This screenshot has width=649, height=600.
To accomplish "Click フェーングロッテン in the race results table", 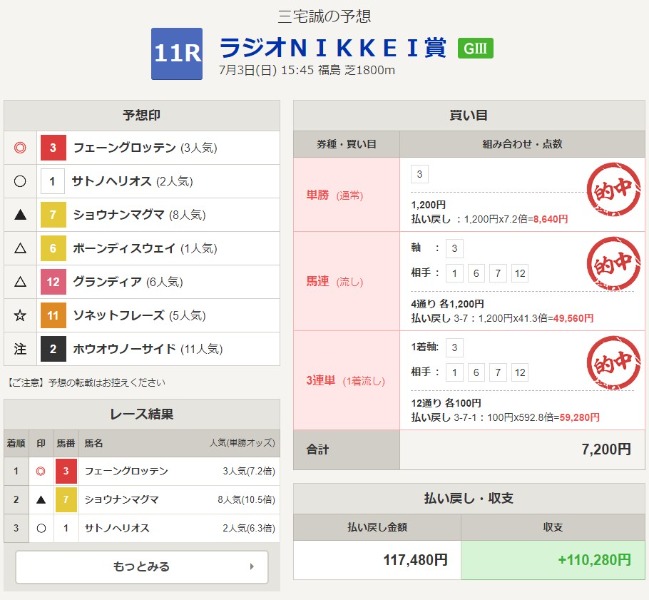I will point(126,471).
